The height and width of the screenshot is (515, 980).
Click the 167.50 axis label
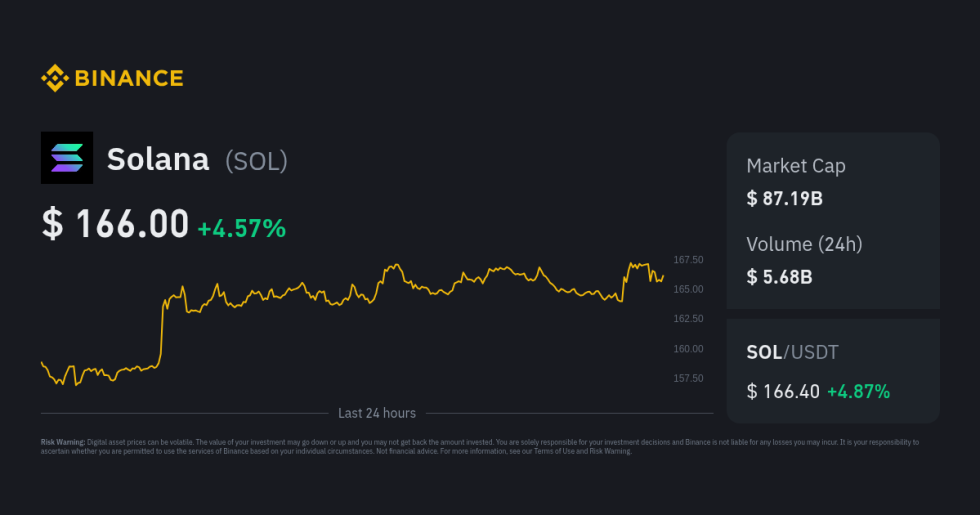pyautogui.click(x=688, y=260)
